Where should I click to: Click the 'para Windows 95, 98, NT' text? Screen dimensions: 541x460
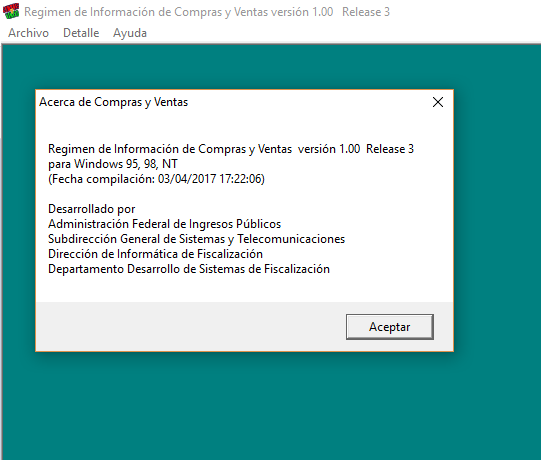coord(113,164)
